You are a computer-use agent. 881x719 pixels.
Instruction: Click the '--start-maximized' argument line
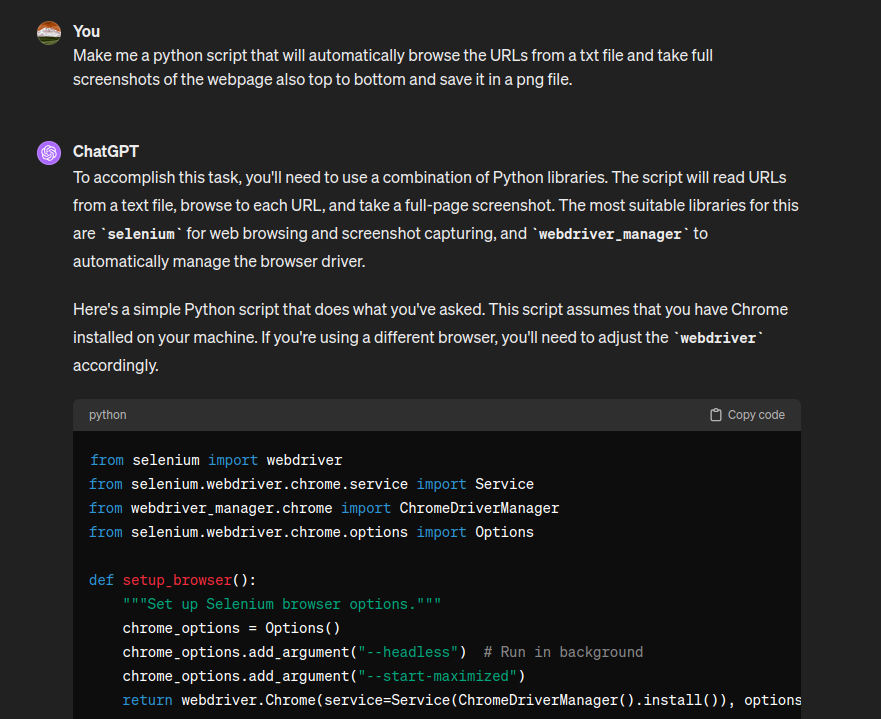[x=324, y=676]
